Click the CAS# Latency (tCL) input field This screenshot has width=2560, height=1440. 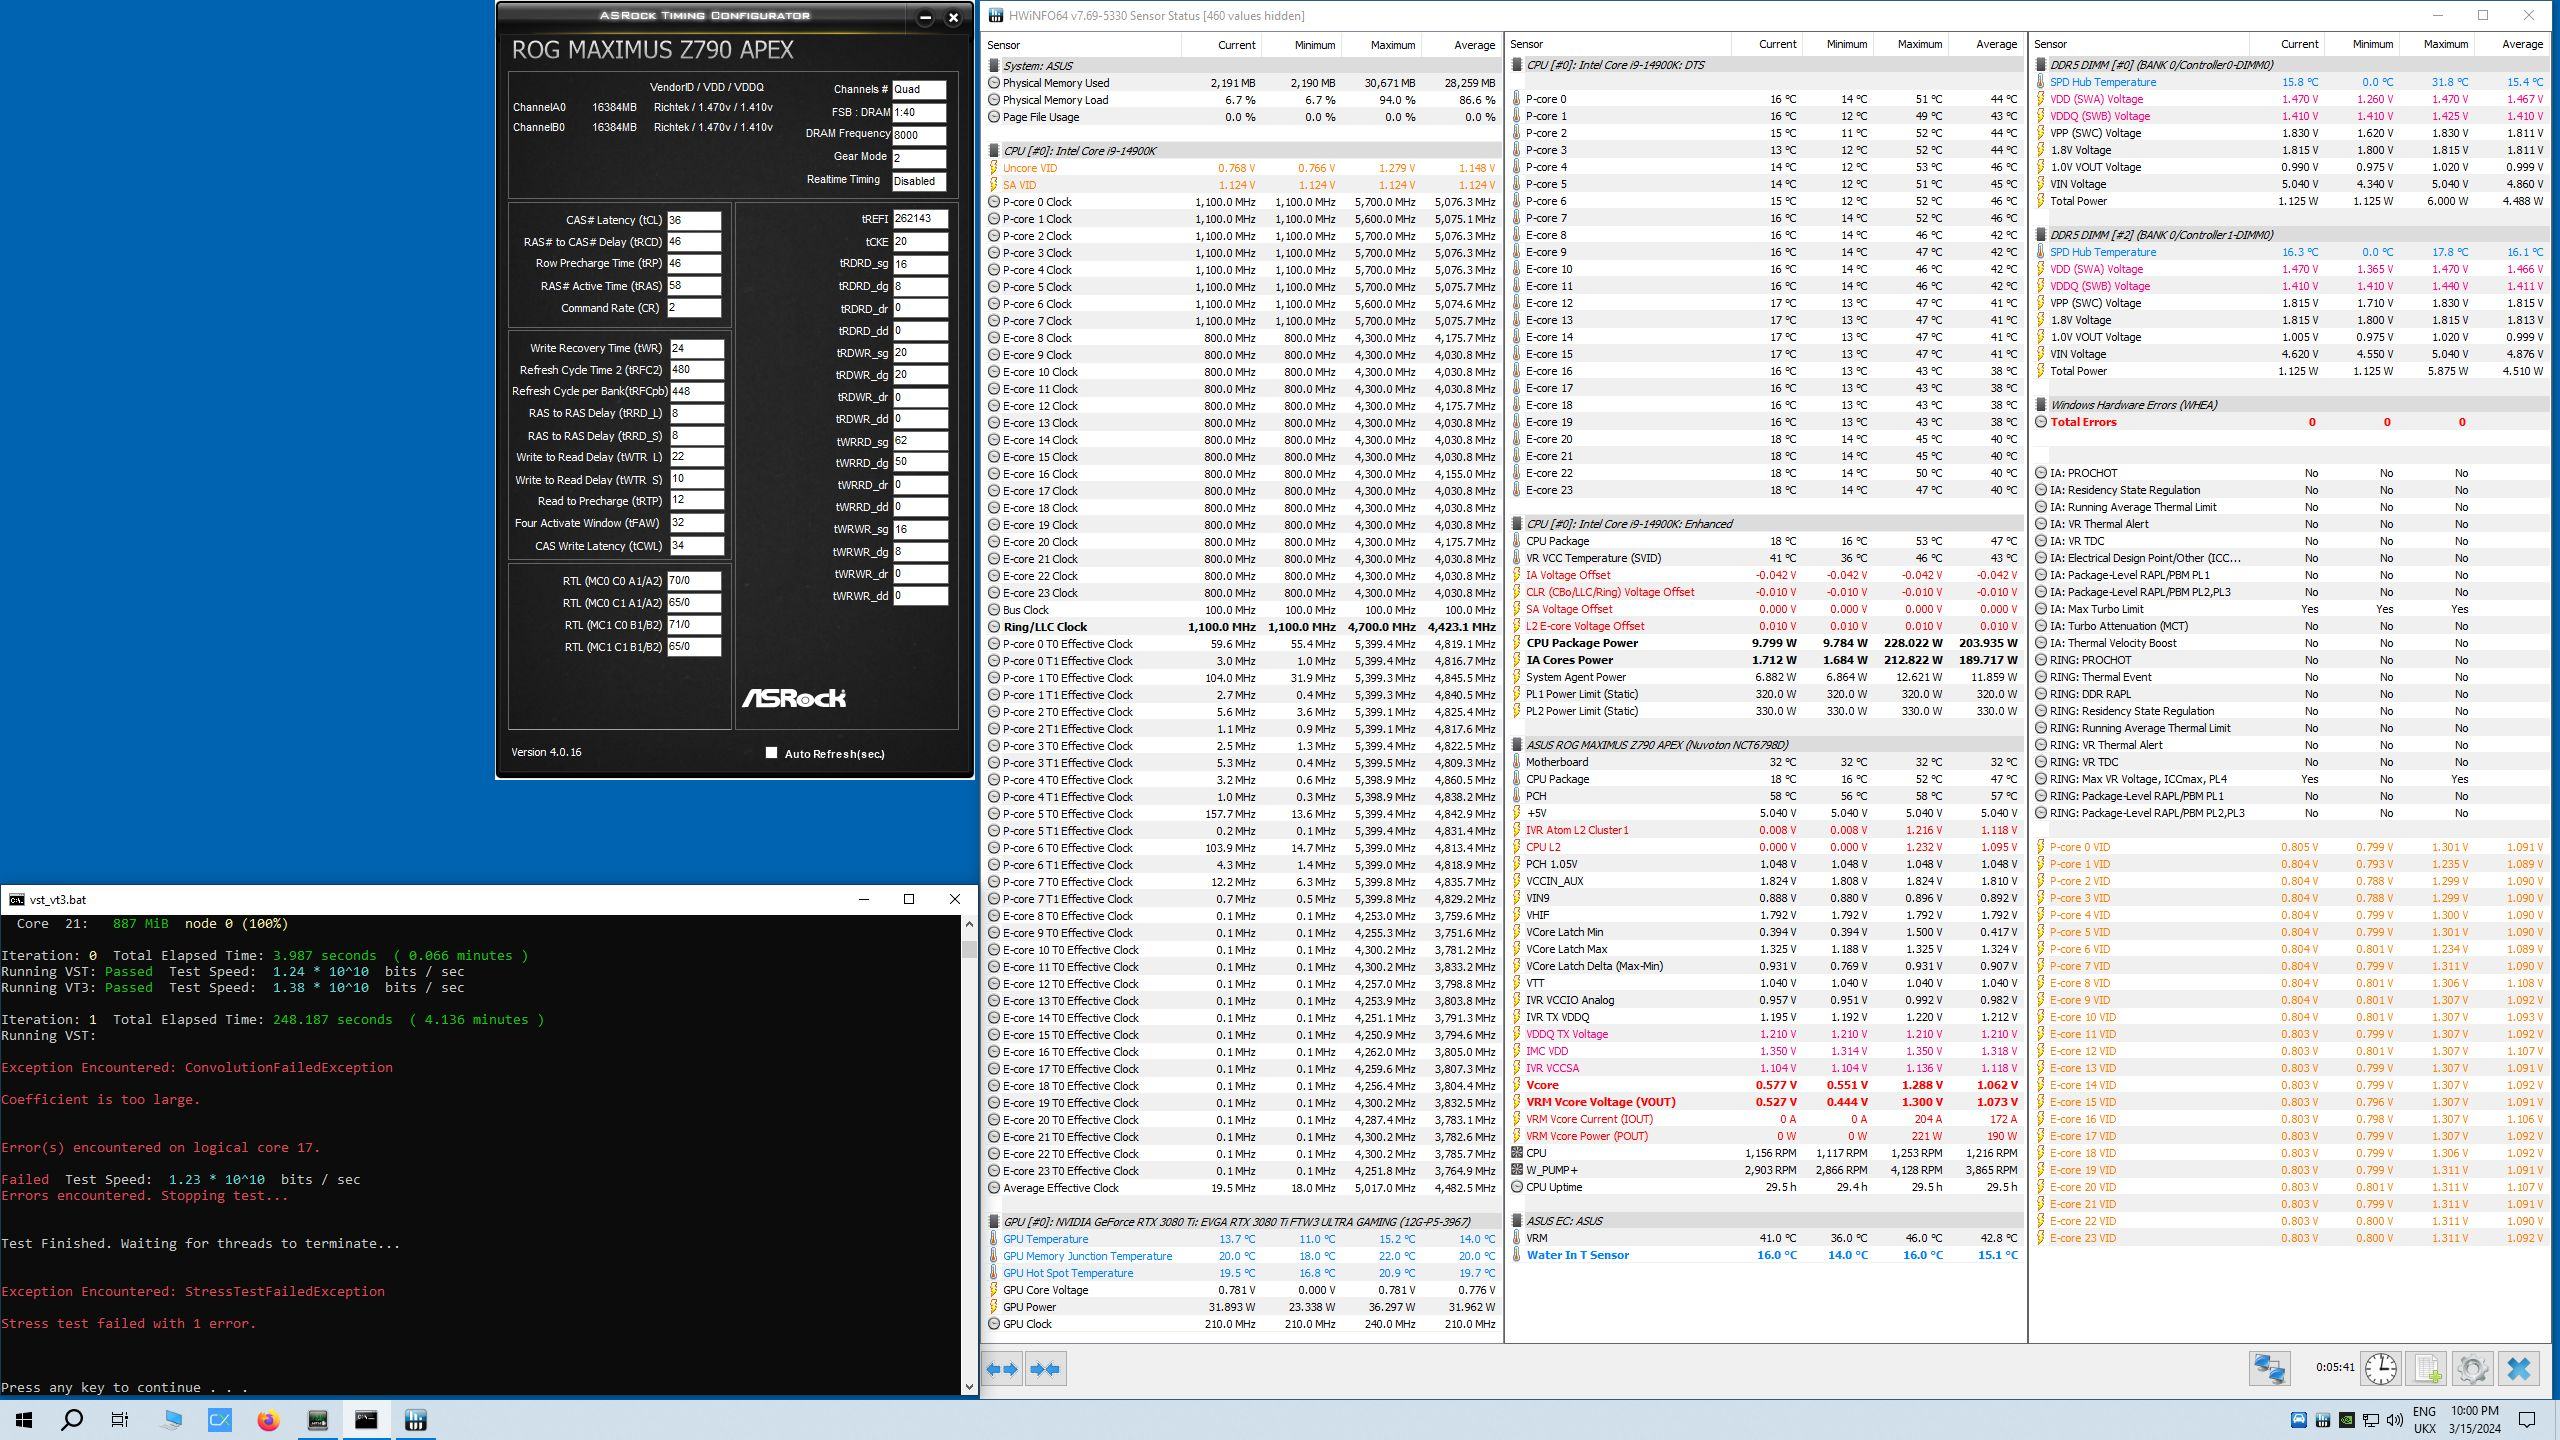[694, 220]
